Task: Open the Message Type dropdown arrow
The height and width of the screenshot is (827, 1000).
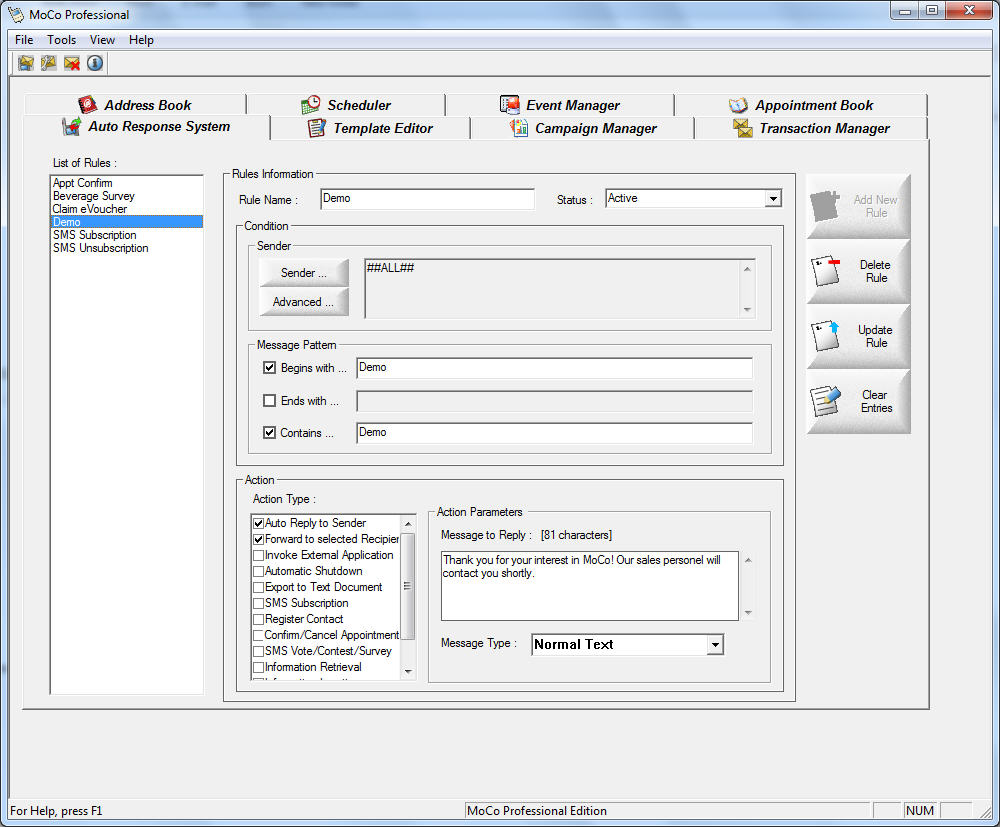Action: tap(715, 645)
